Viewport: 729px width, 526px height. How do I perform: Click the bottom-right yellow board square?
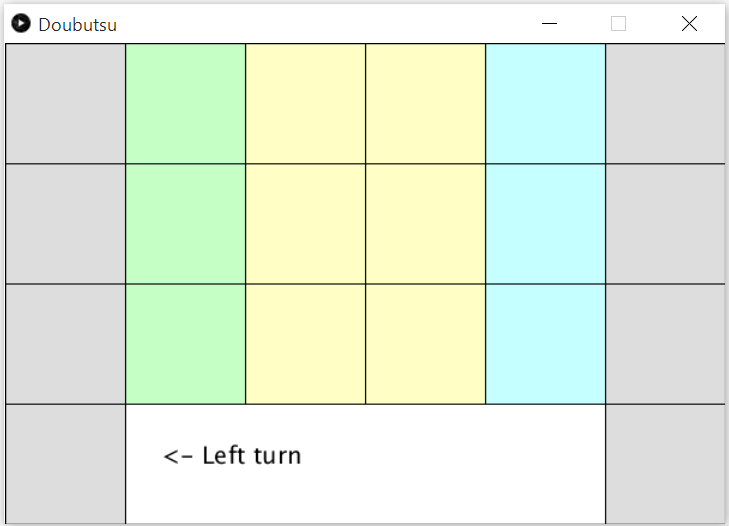click(x=425, y=344)
